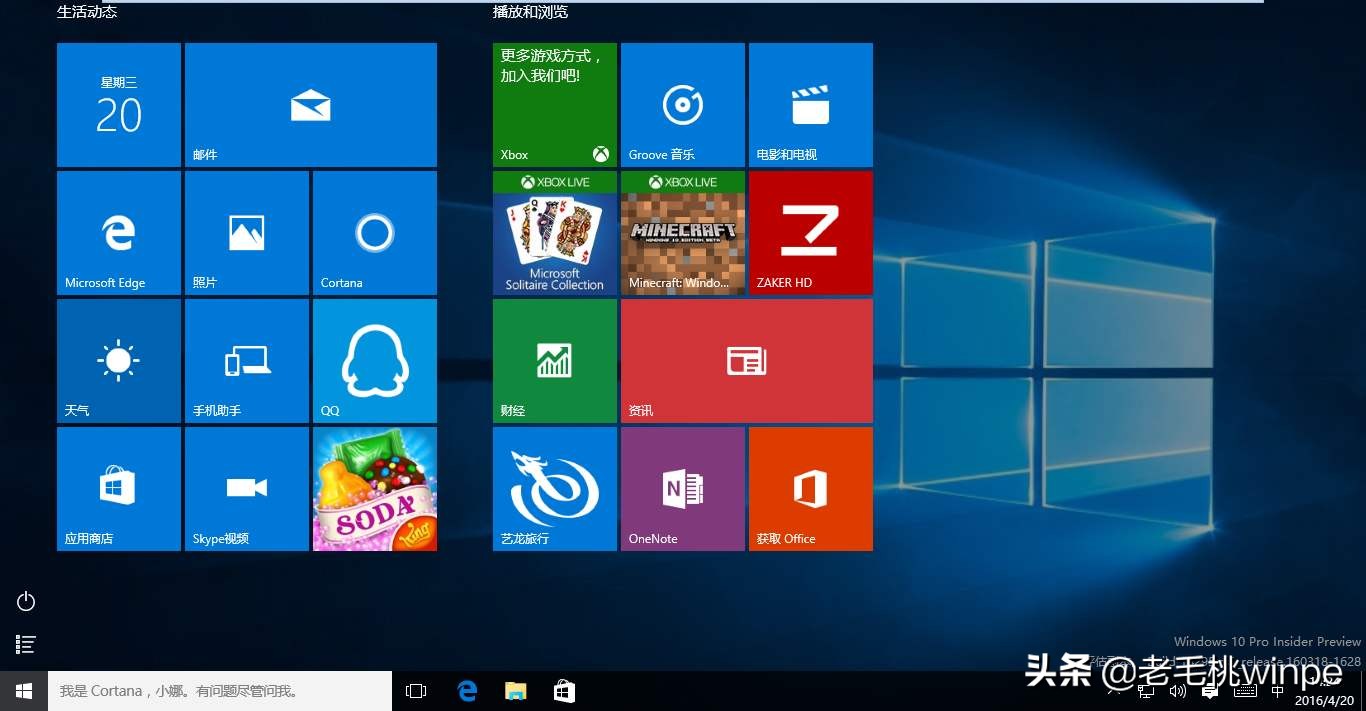Open the 财经 (Finance) tile

[554, 360]
